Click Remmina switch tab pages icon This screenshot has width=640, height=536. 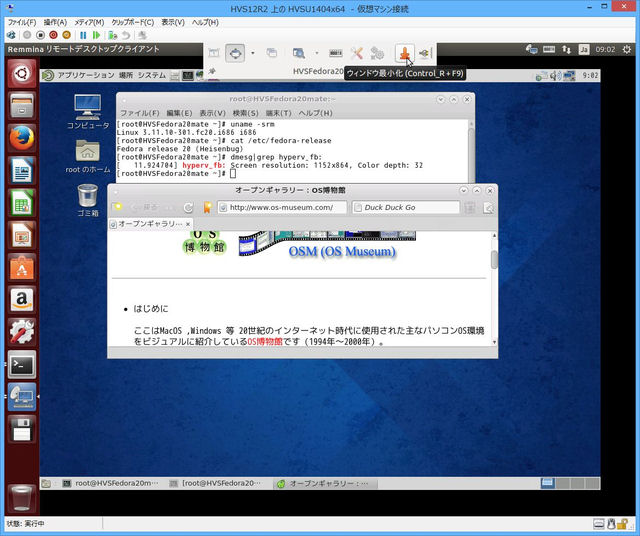pyautogui.click(x=271, y=53)
